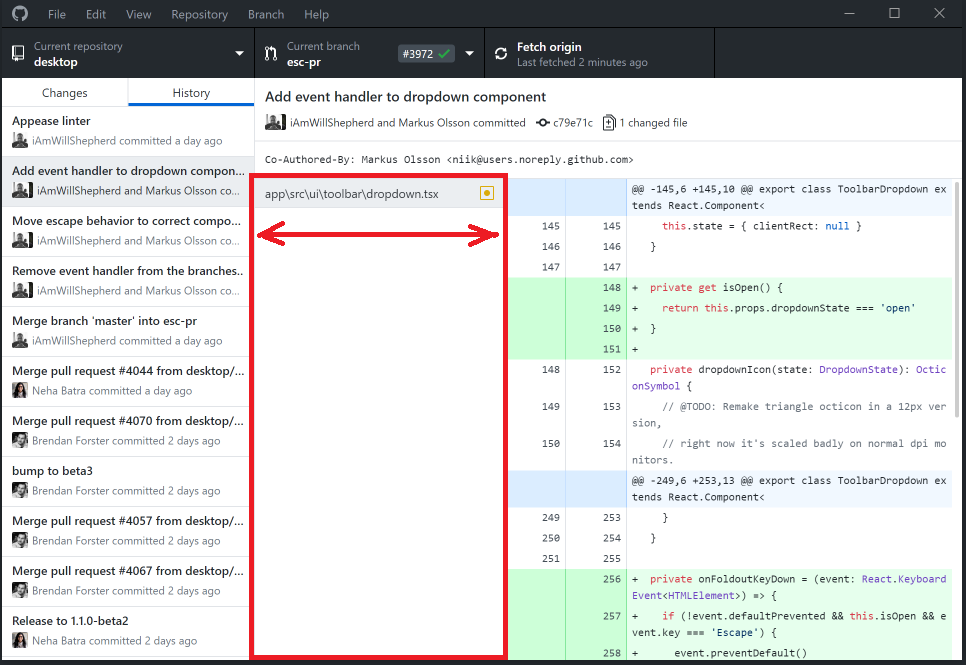
Task: Click avatar on Merge branch 'master' commit
Action: 20,340
